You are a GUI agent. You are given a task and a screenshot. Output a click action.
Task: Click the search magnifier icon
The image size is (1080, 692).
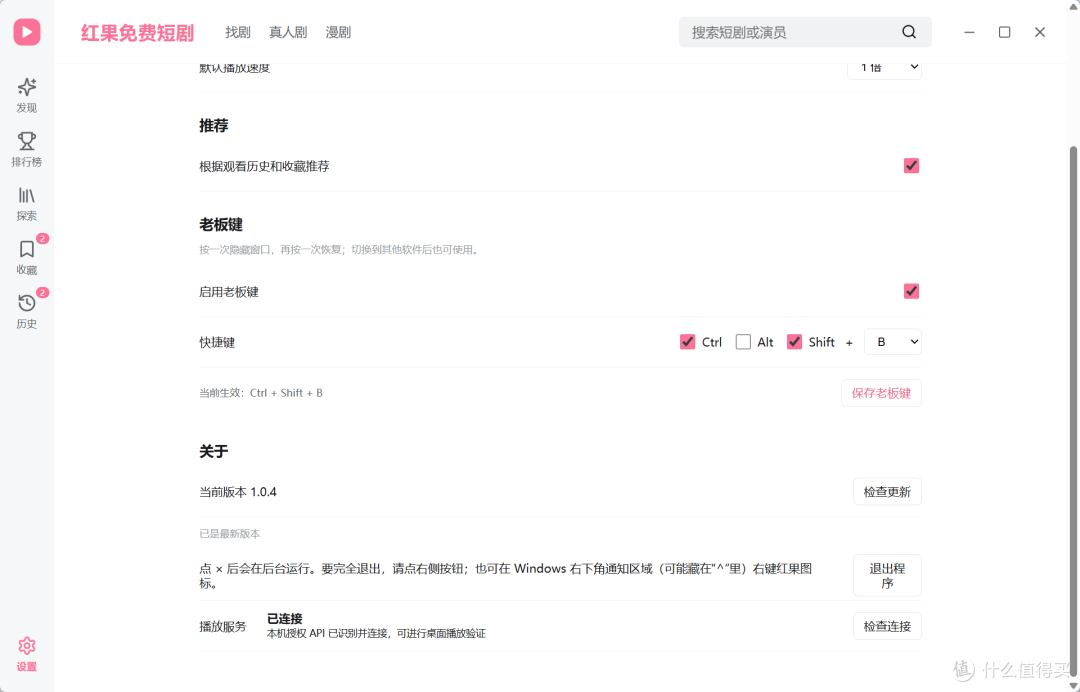pyautogui.click(x=909, y=32)
